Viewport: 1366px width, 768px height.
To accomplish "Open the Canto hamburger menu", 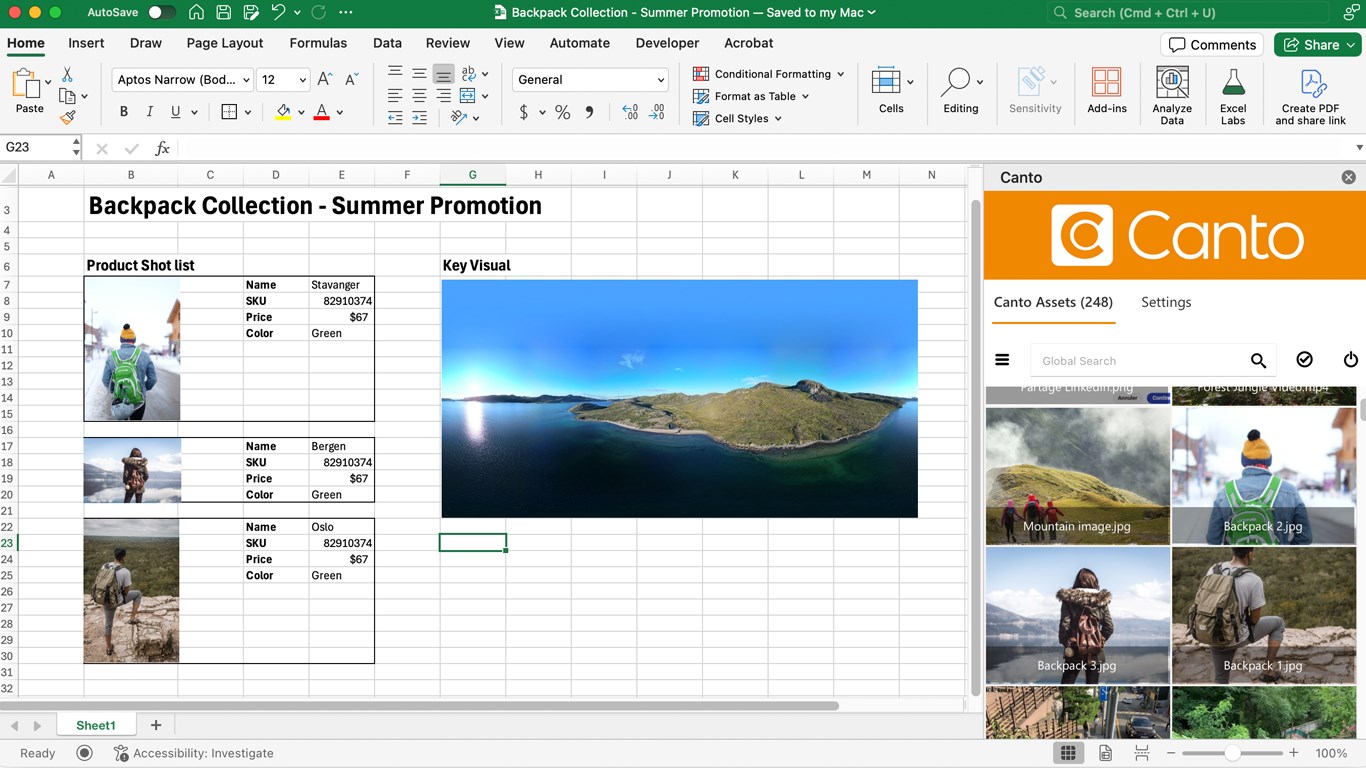I will [1002, 360].
